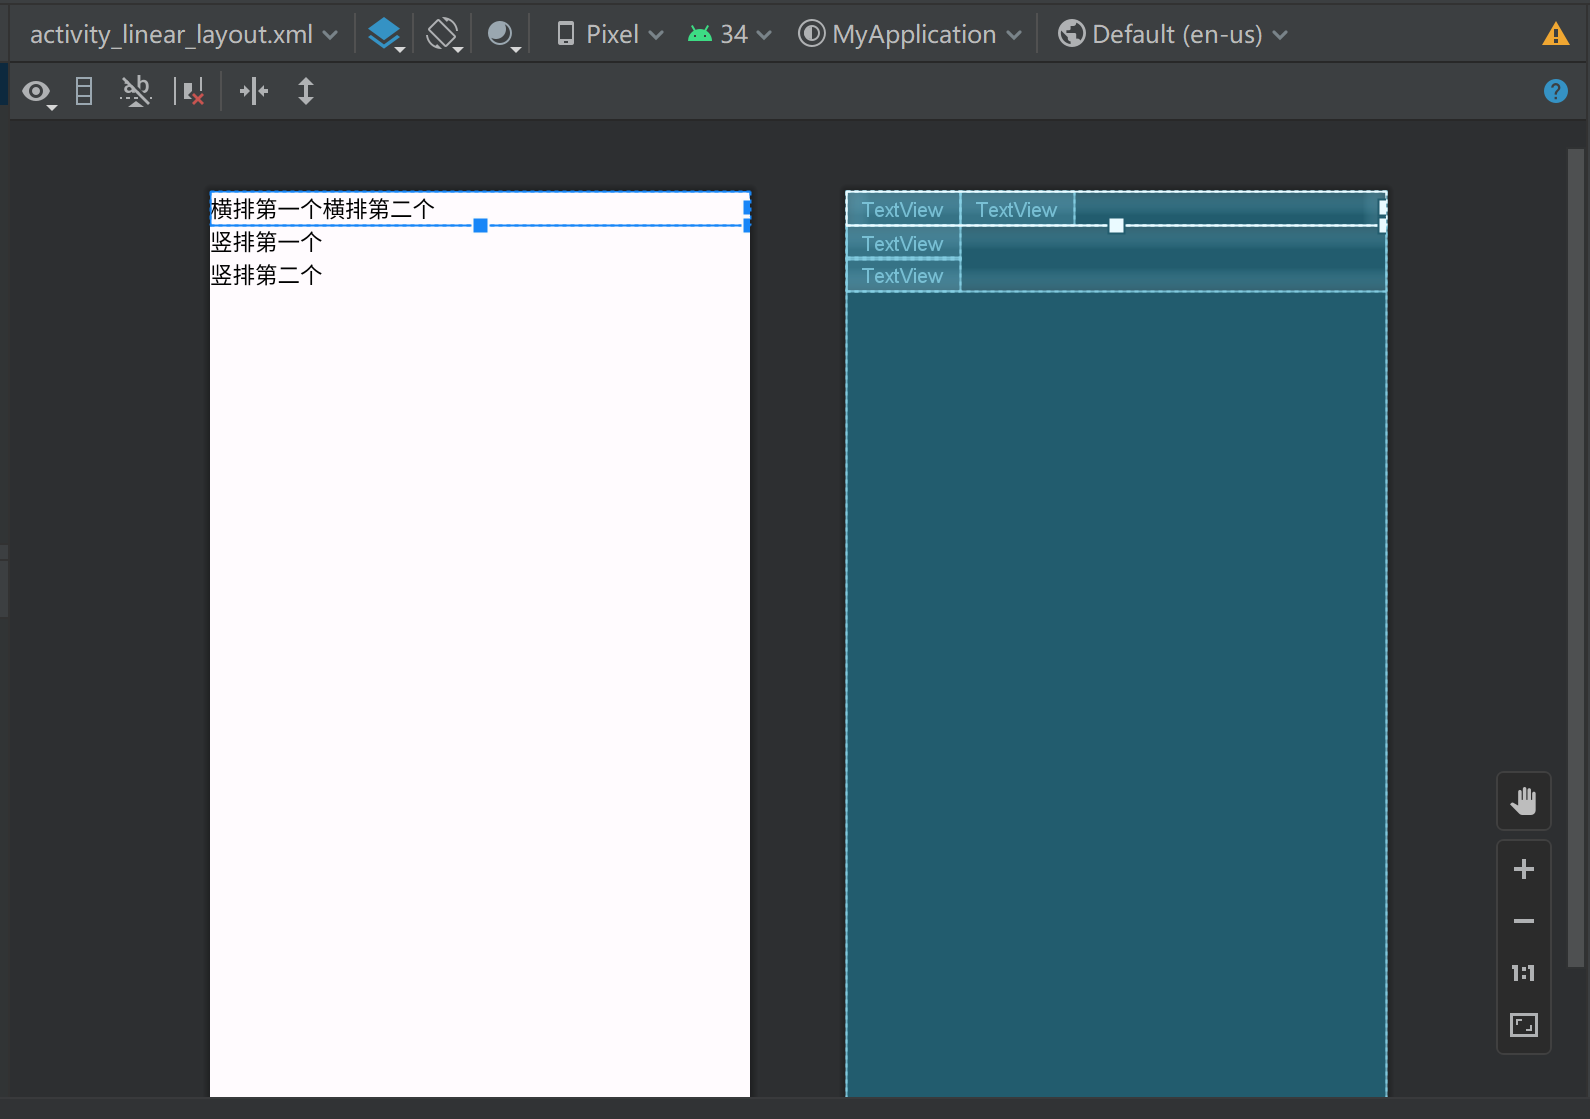The width and height of the screenshot is (1590, 1119).
Task: Click the text 竖排第二个 in design preview
Action: tap(266, 275)
